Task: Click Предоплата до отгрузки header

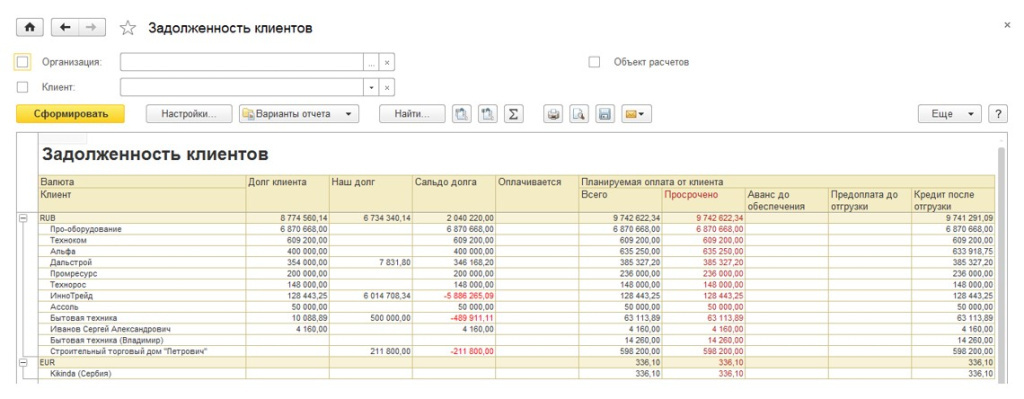Action: (869, 200)
